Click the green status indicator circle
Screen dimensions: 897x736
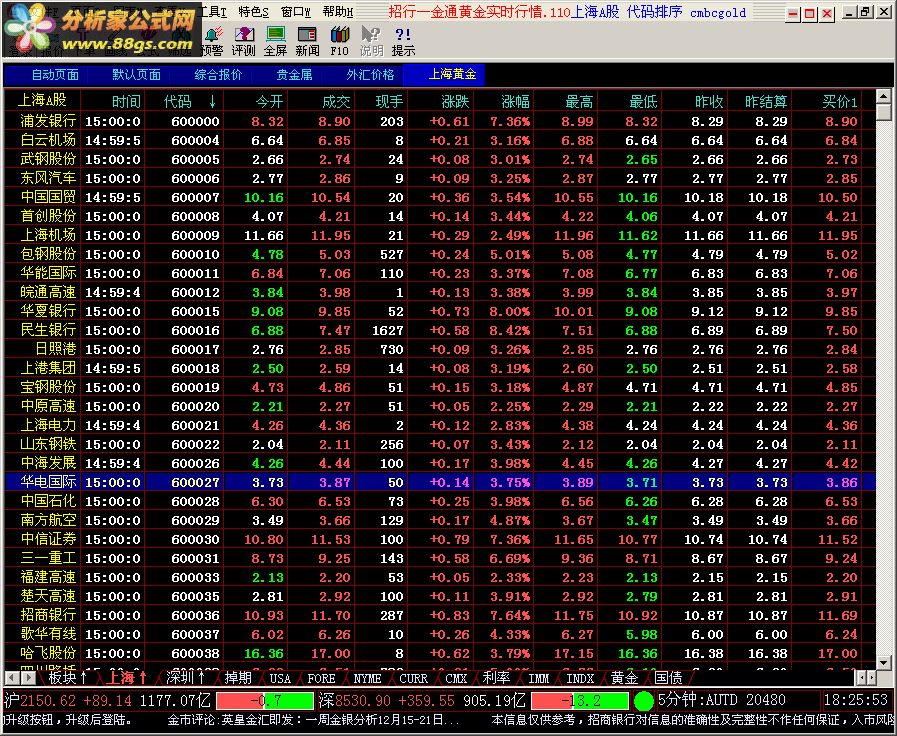644,701
